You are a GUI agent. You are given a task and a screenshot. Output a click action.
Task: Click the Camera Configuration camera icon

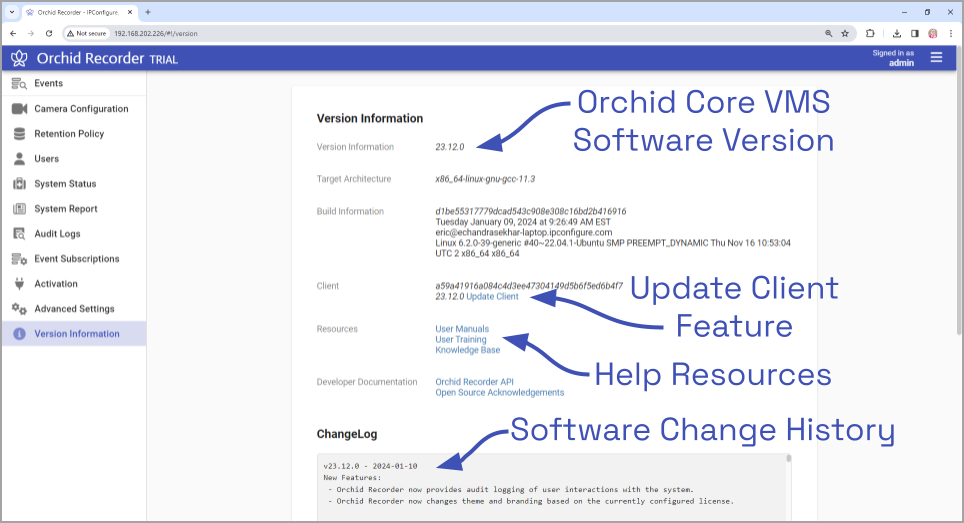click(x=19, y=109)
